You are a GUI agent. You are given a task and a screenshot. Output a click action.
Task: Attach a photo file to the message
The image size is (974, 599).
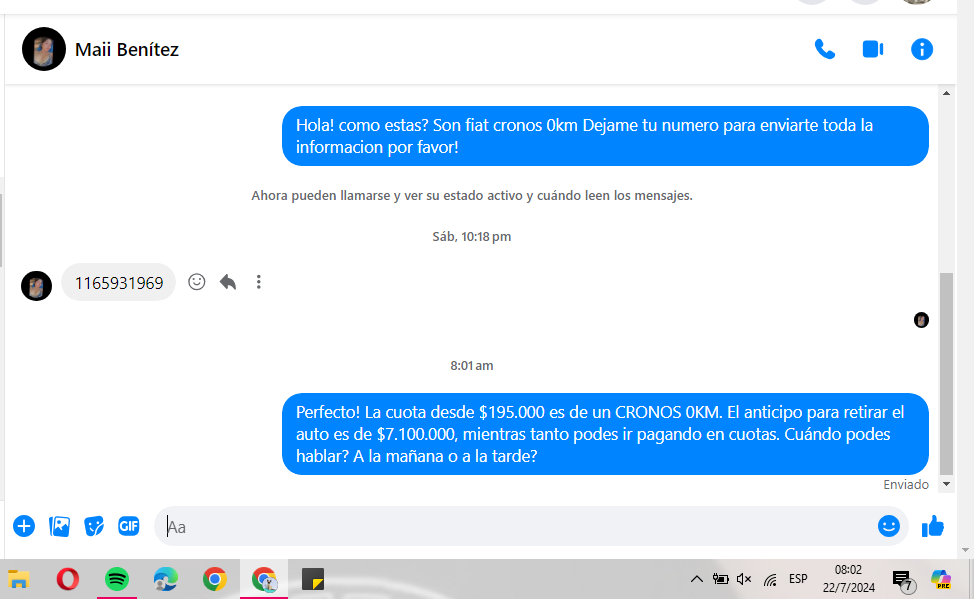pos(60,526)
